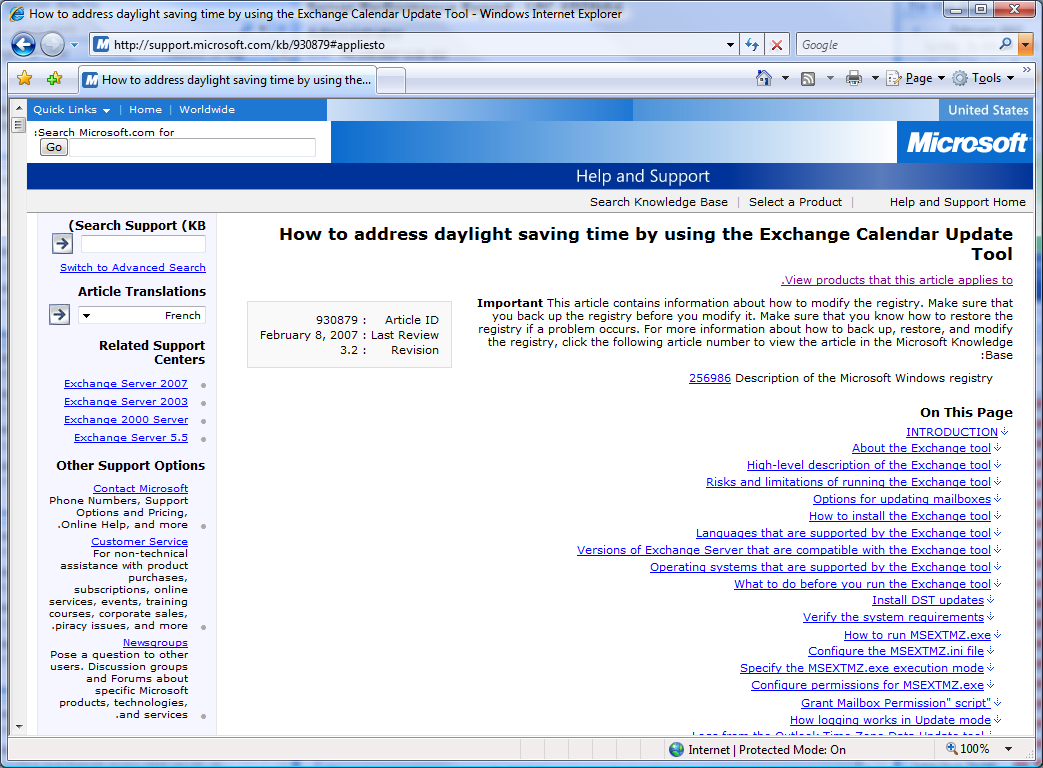Click the page scrollbar up arrow

pos(19,108)
